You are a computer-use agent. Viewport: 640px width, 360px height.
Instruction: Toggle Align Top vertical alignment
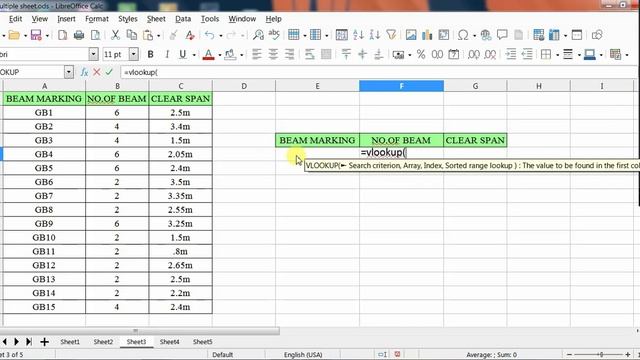(346, 54)
